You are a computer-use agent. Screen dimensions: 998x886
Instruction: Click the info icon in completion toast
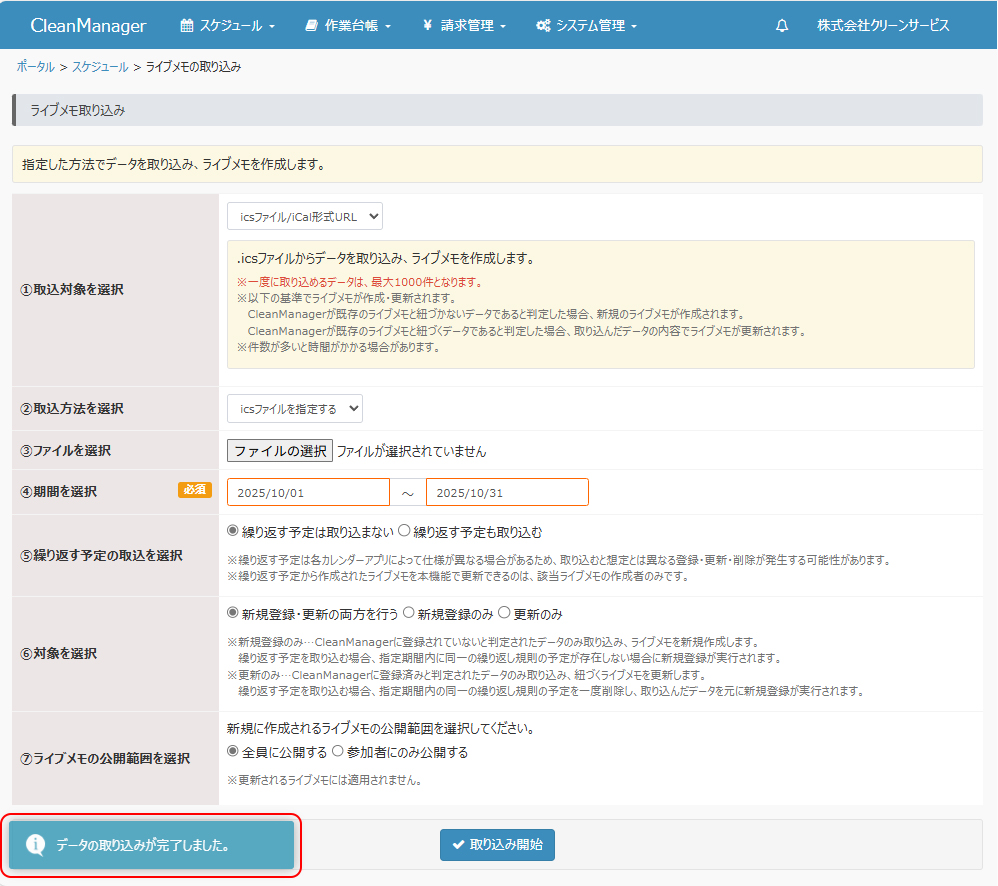point(35,845)
